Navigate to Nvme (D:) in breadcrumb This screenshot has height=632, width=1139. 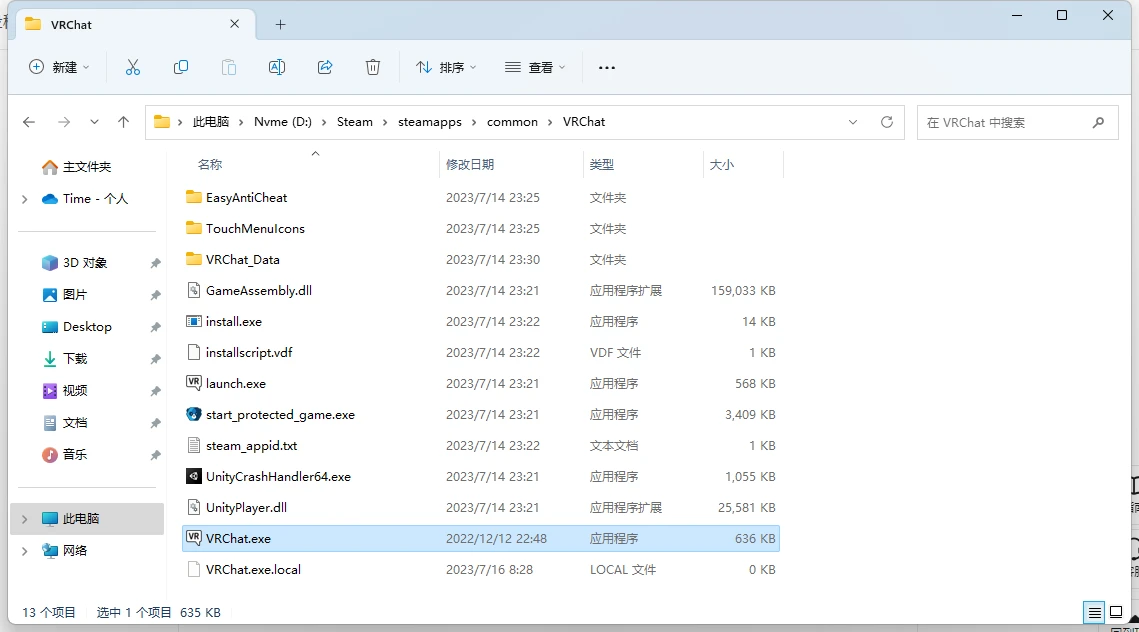(283, 122)
